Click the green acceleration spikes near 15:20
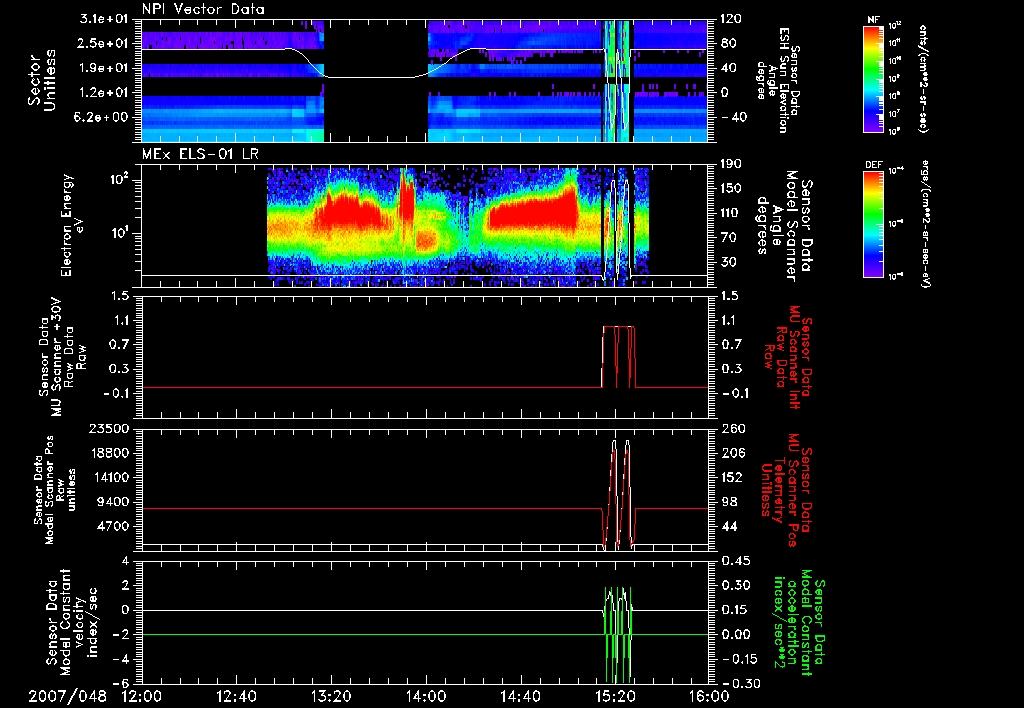 pyautogui.click(x=618, y=634)
